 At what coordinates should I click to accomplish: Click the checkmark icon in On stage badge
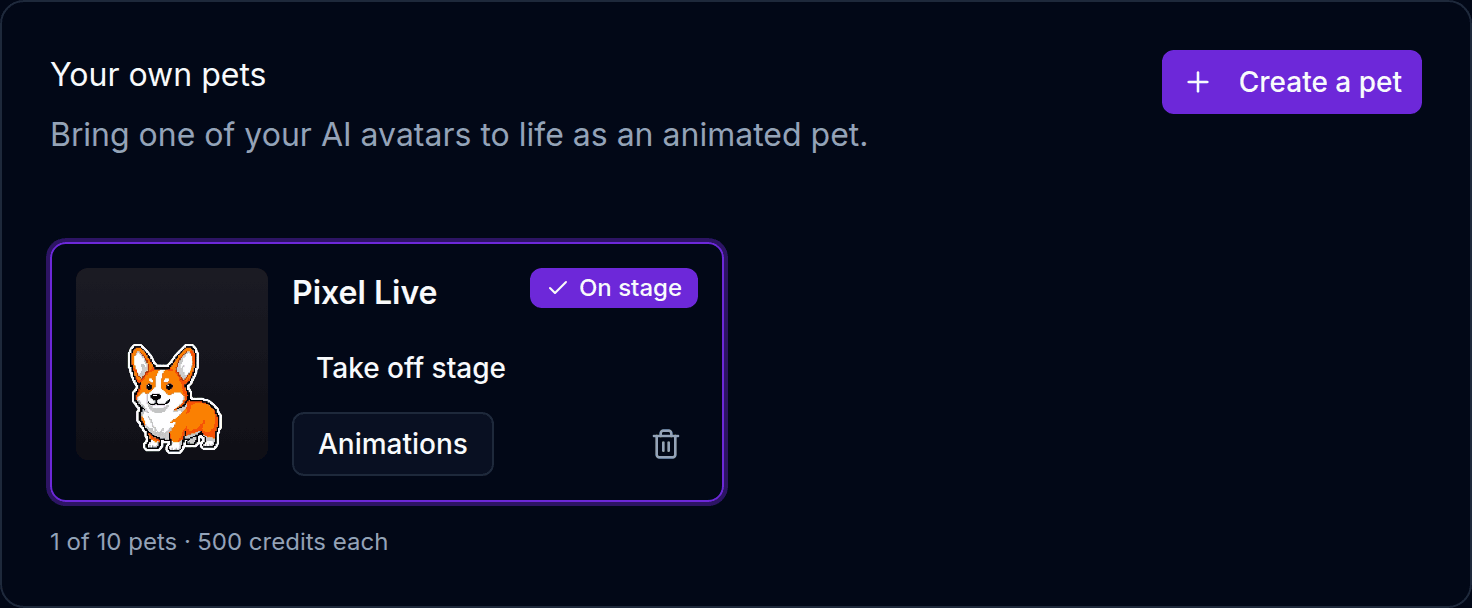[x=558, y=288]
